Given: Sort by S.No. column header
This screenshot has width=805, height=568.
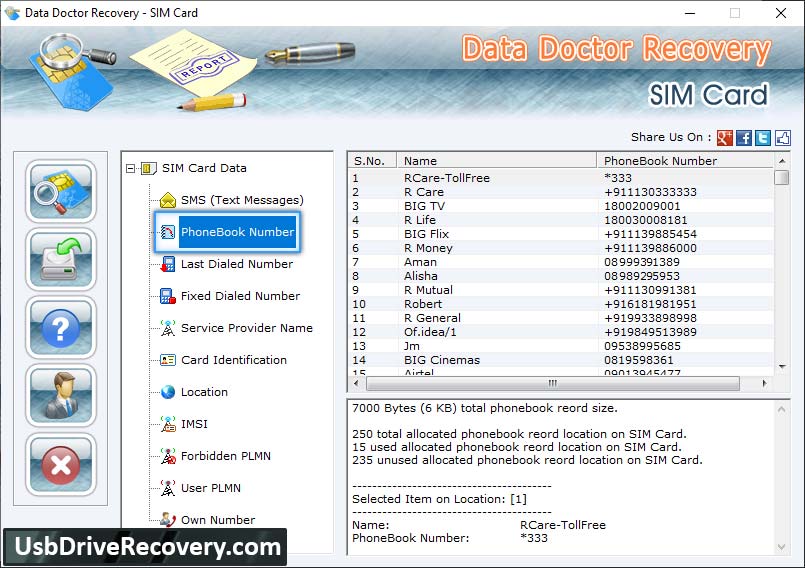Looking at the screenshot, I should (372, 161).
